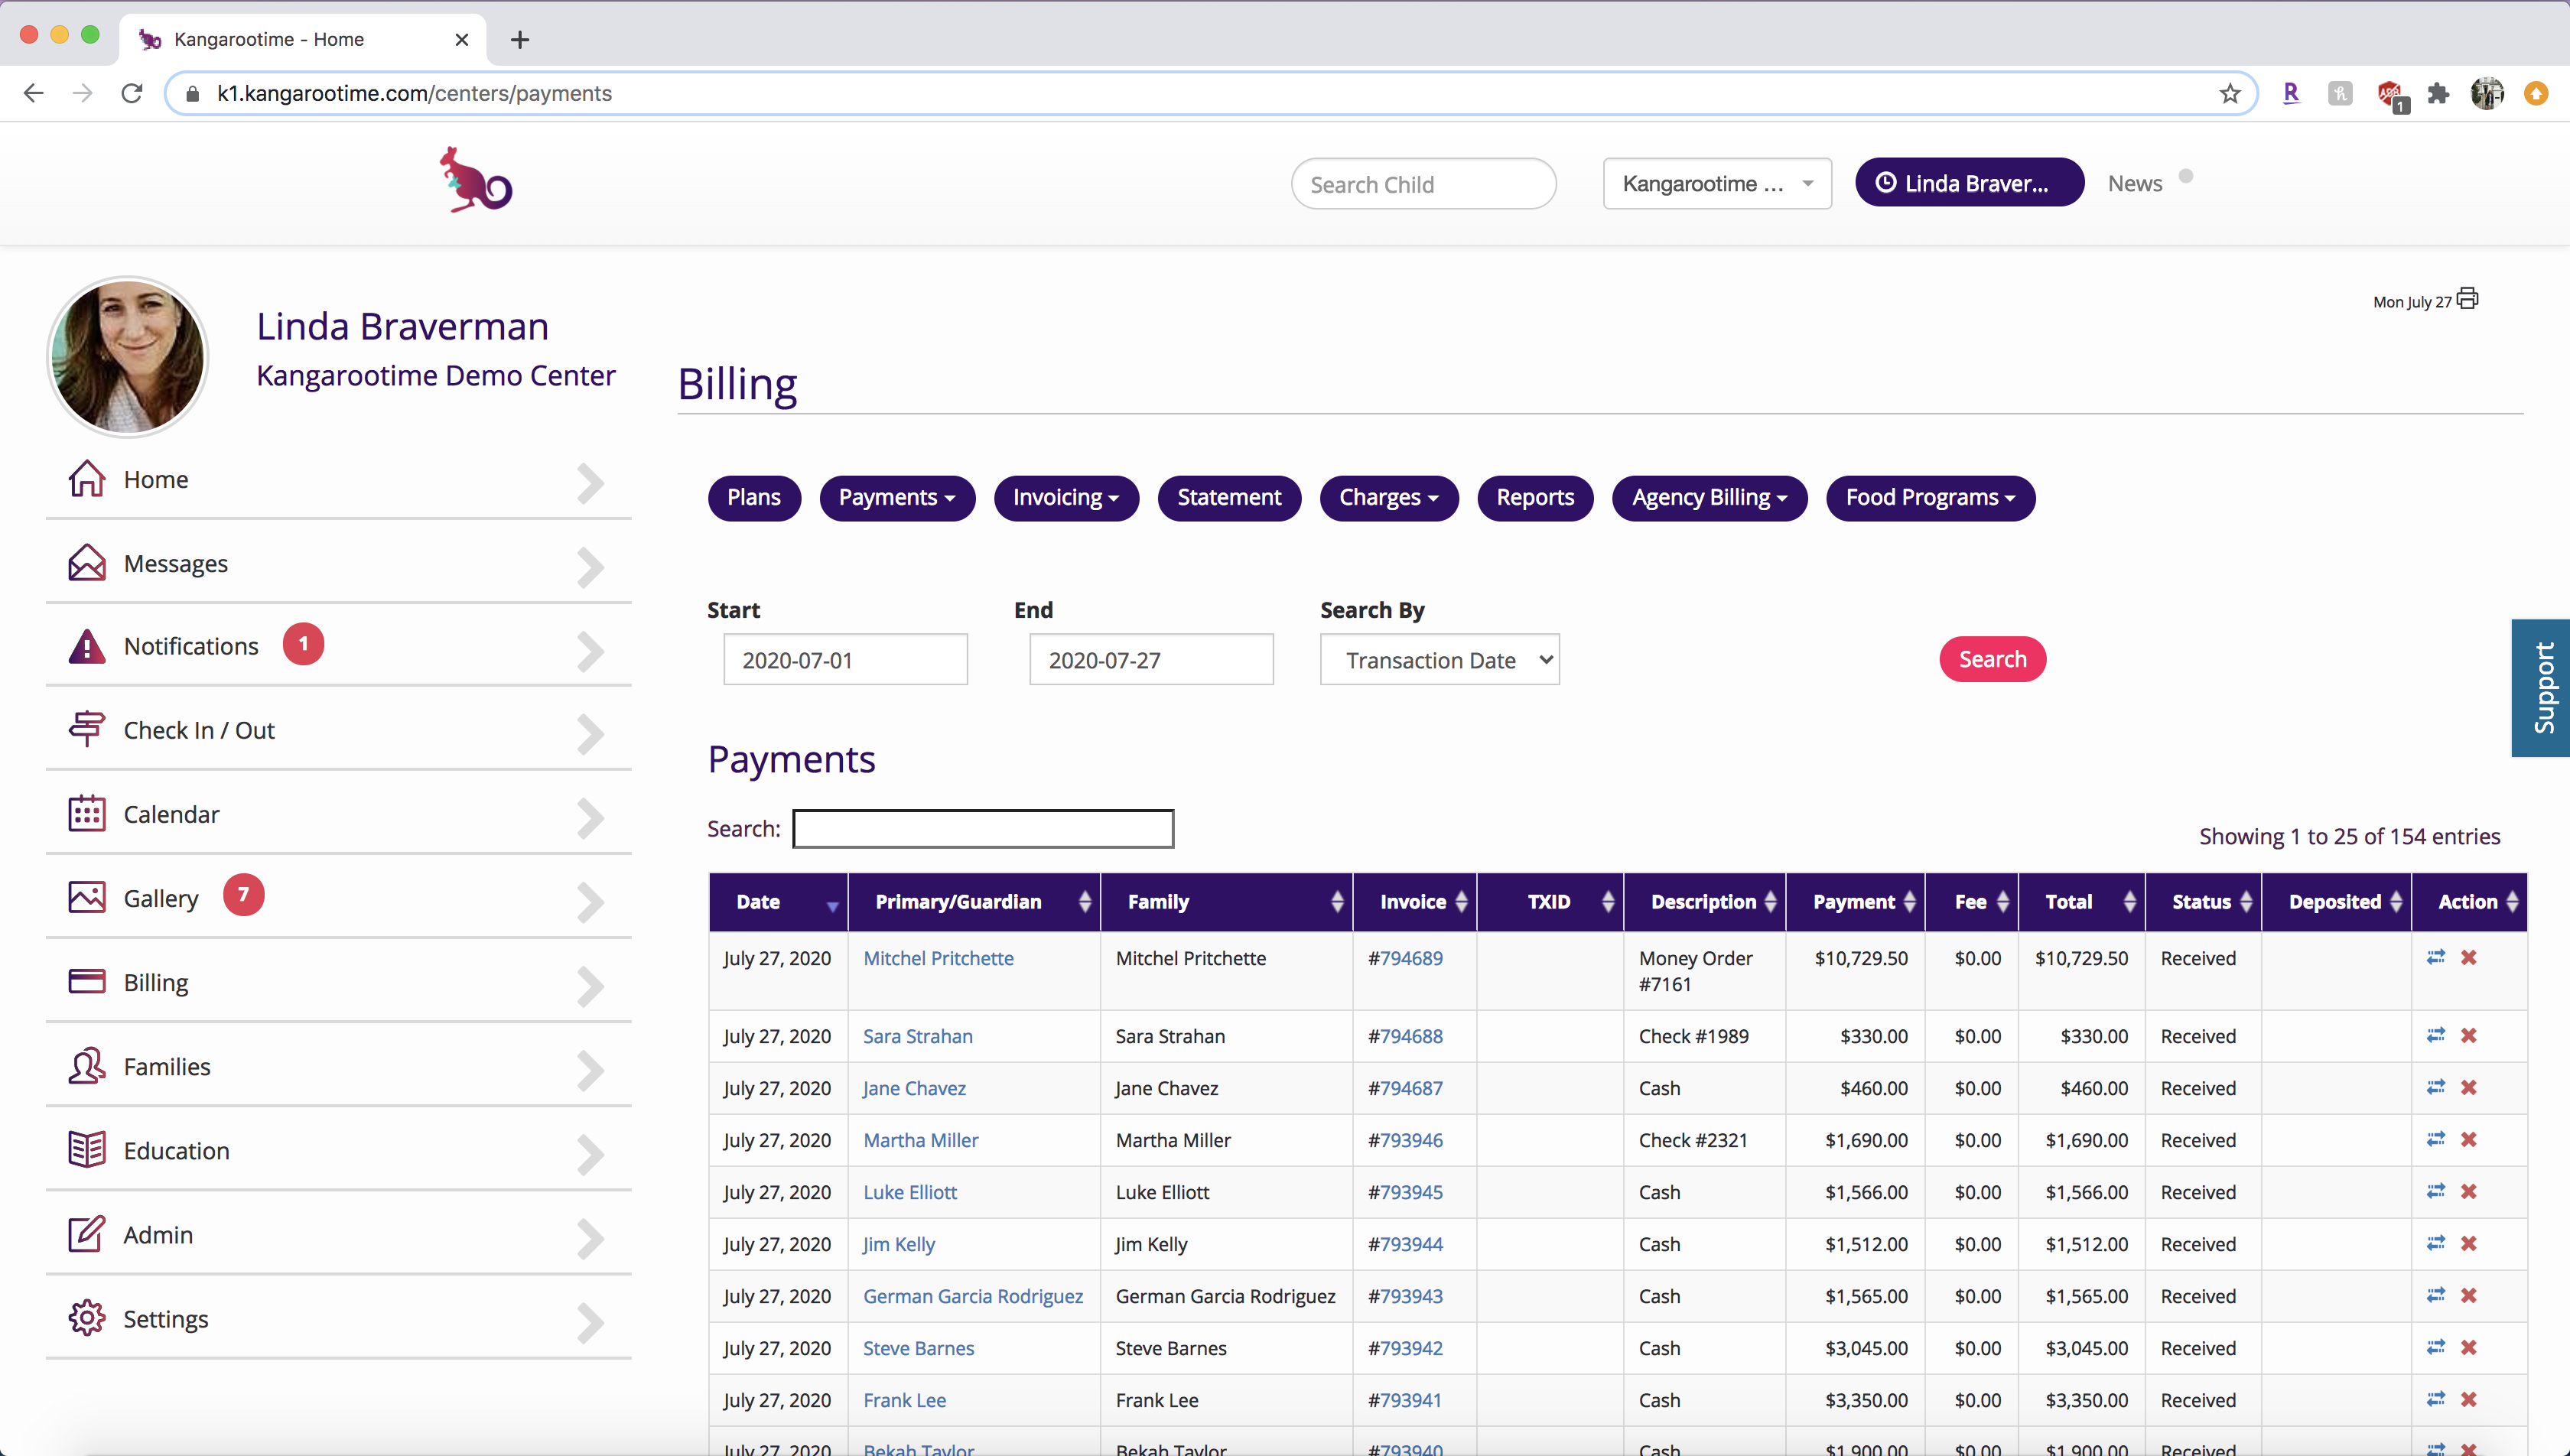Click the red Search button
Viewport: 2570px width, 1456px height.
coord(1992,660)
